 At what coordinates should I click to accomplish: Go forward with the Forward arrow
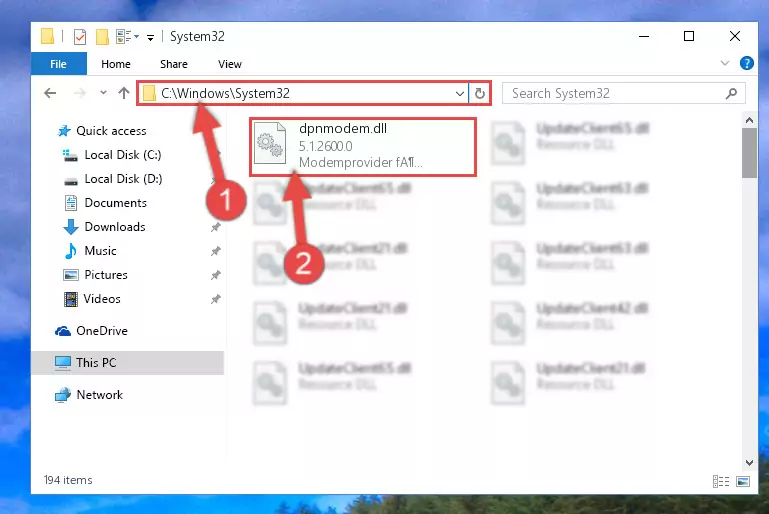(79, 93)
